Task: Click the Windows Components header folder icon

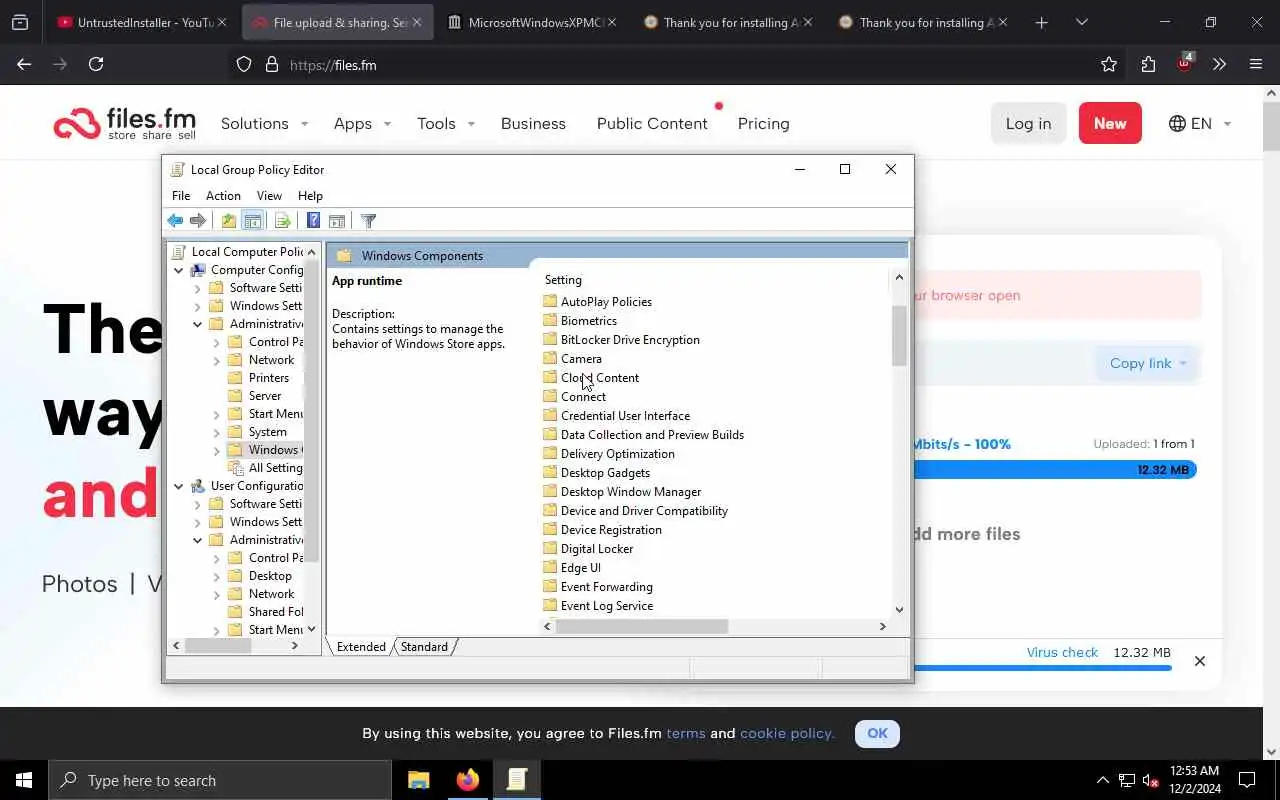Action: tap(344, 256)
